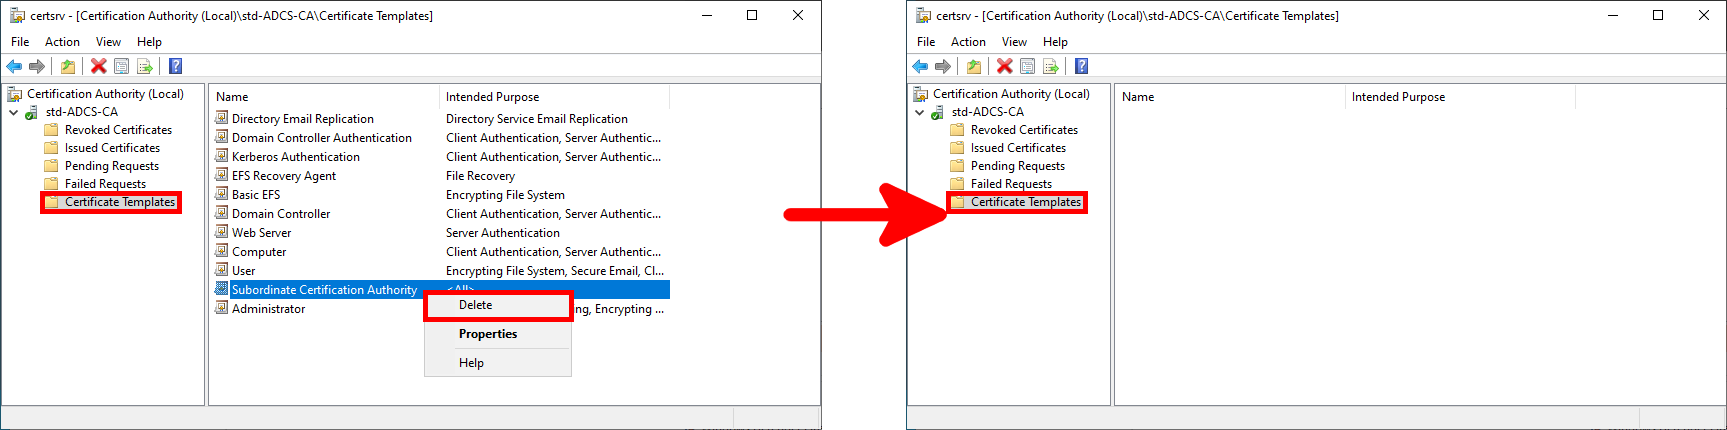
Task: Sort by the Name column in the left window
Action: pyautogui.click(x=325, y=97)
